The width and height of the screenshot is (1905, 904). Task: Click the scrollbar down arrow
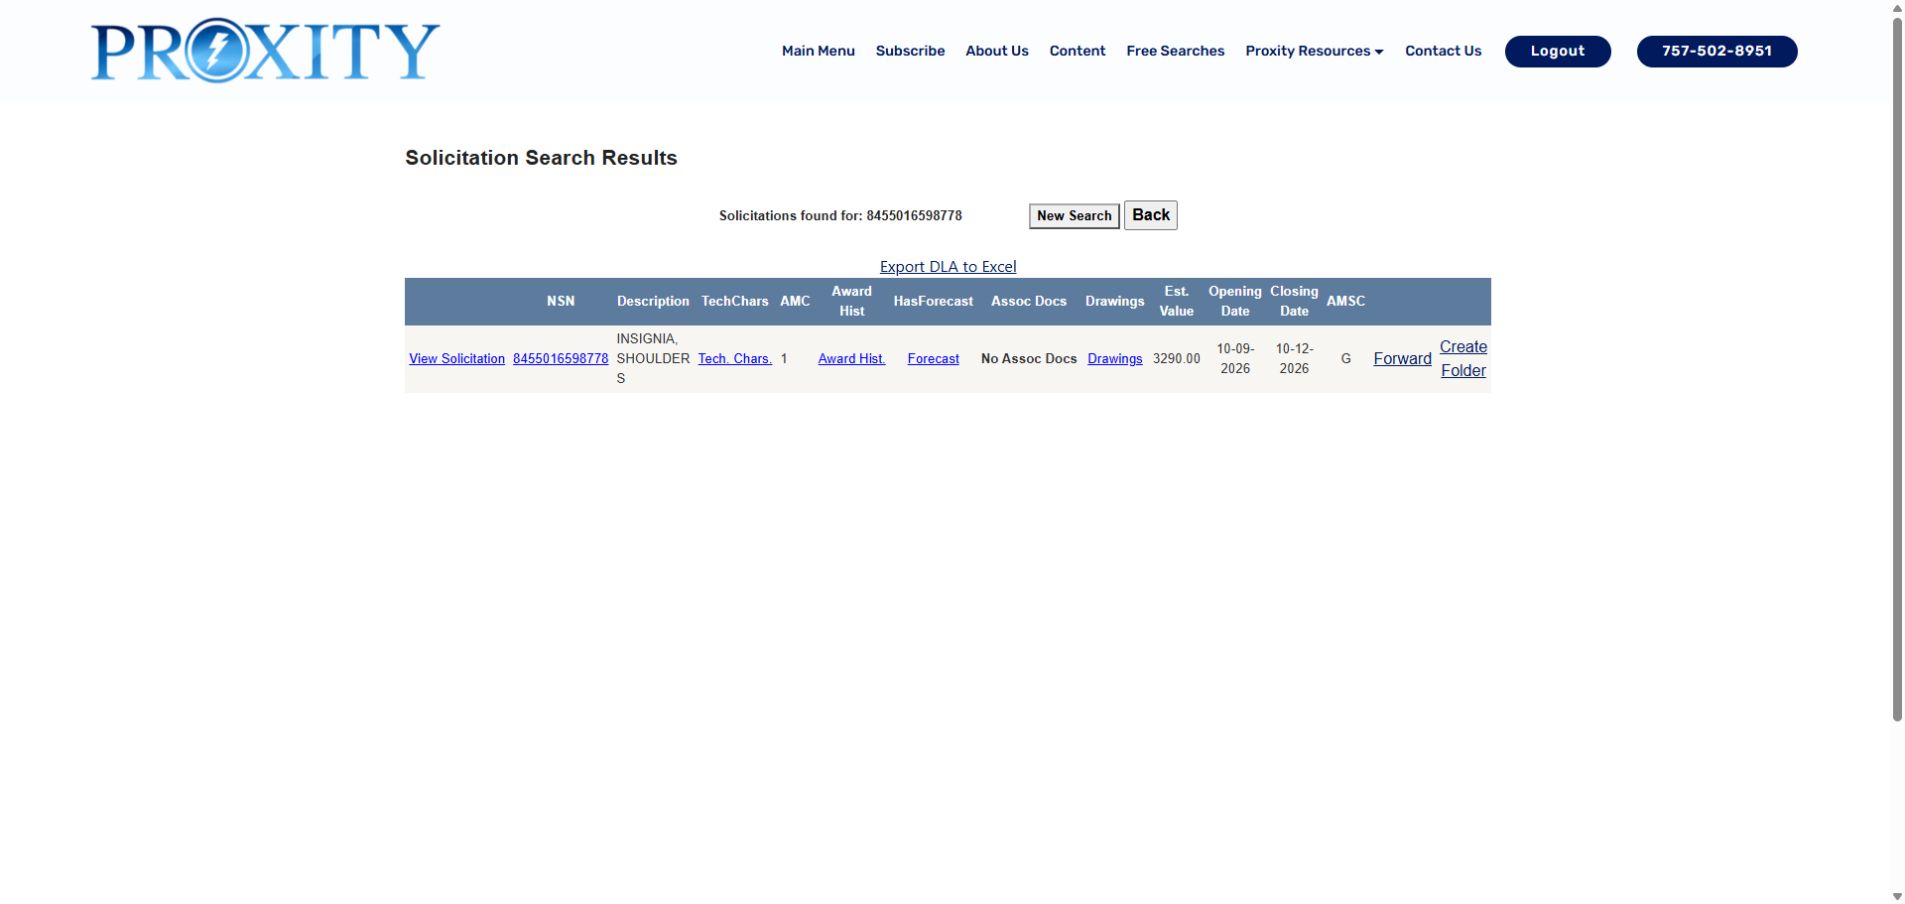(1897, 897)
